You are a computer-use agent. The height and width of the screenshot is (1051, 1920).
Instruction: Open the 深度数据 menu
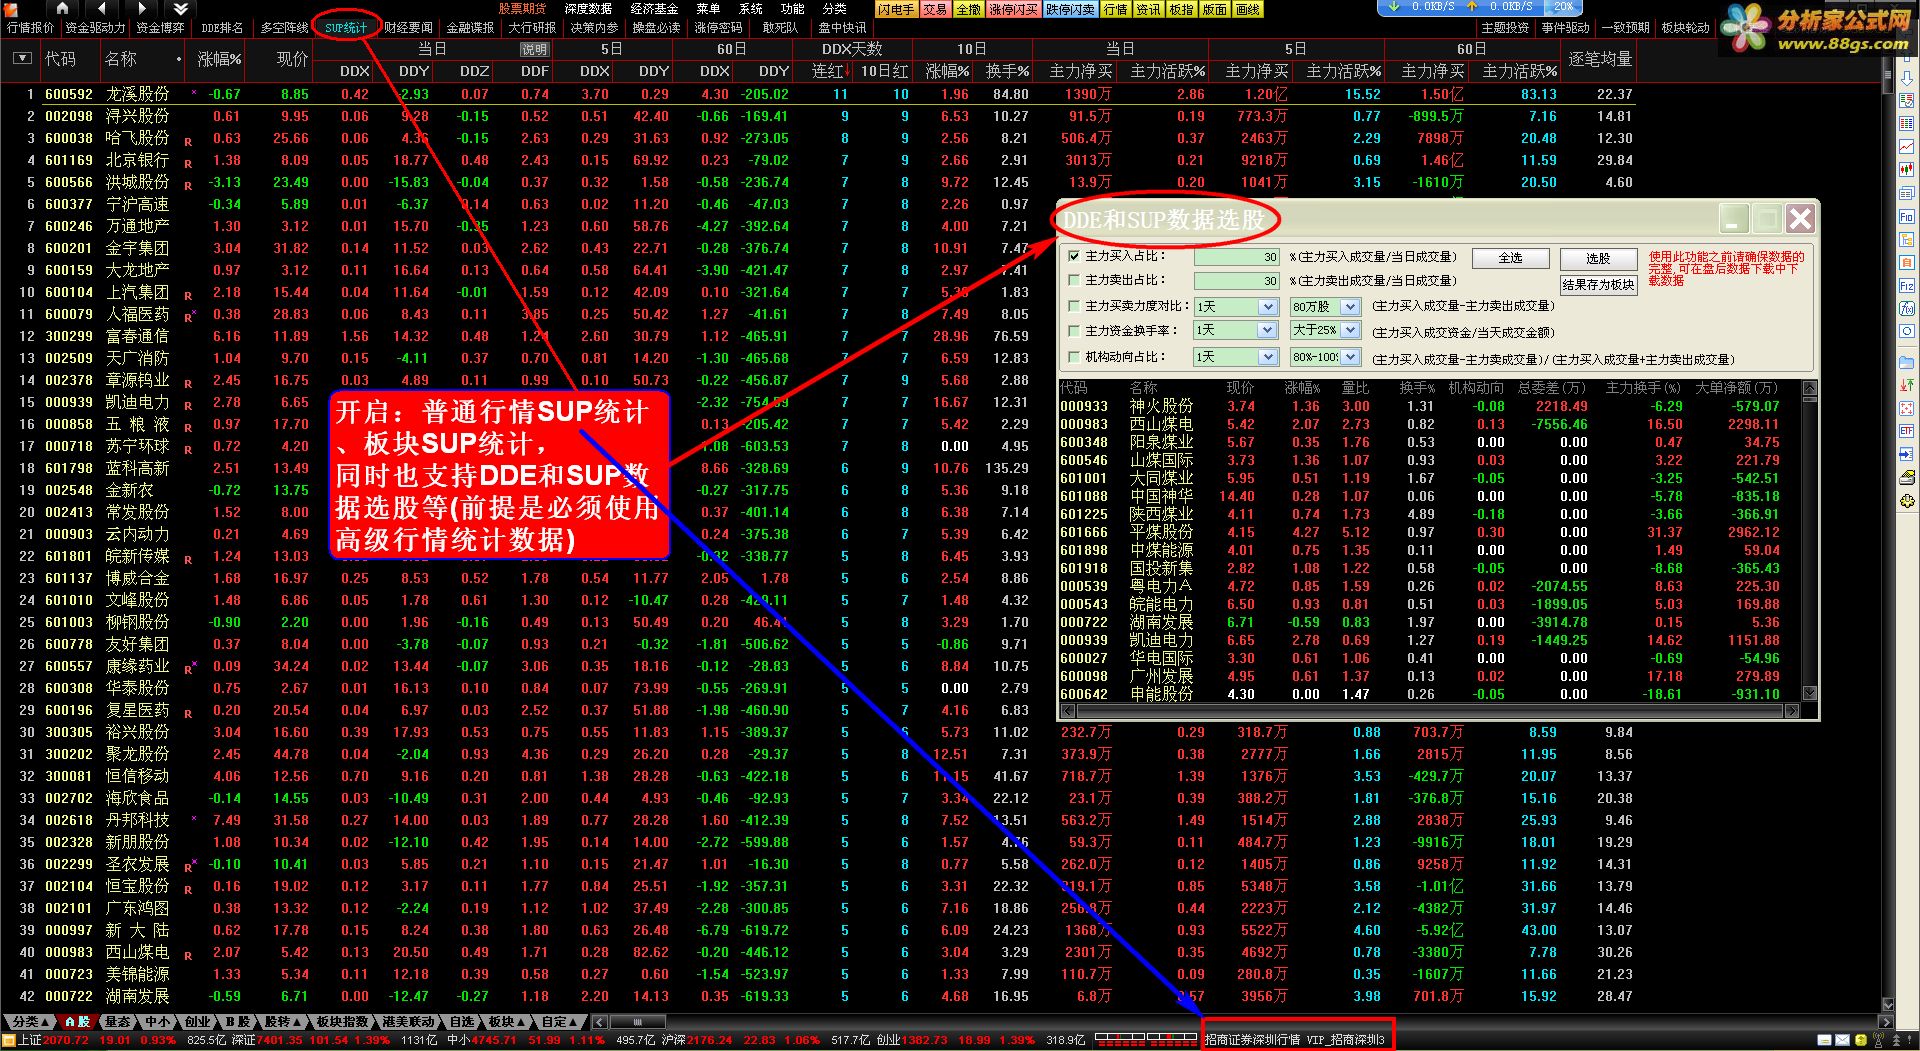click(588, 8)
